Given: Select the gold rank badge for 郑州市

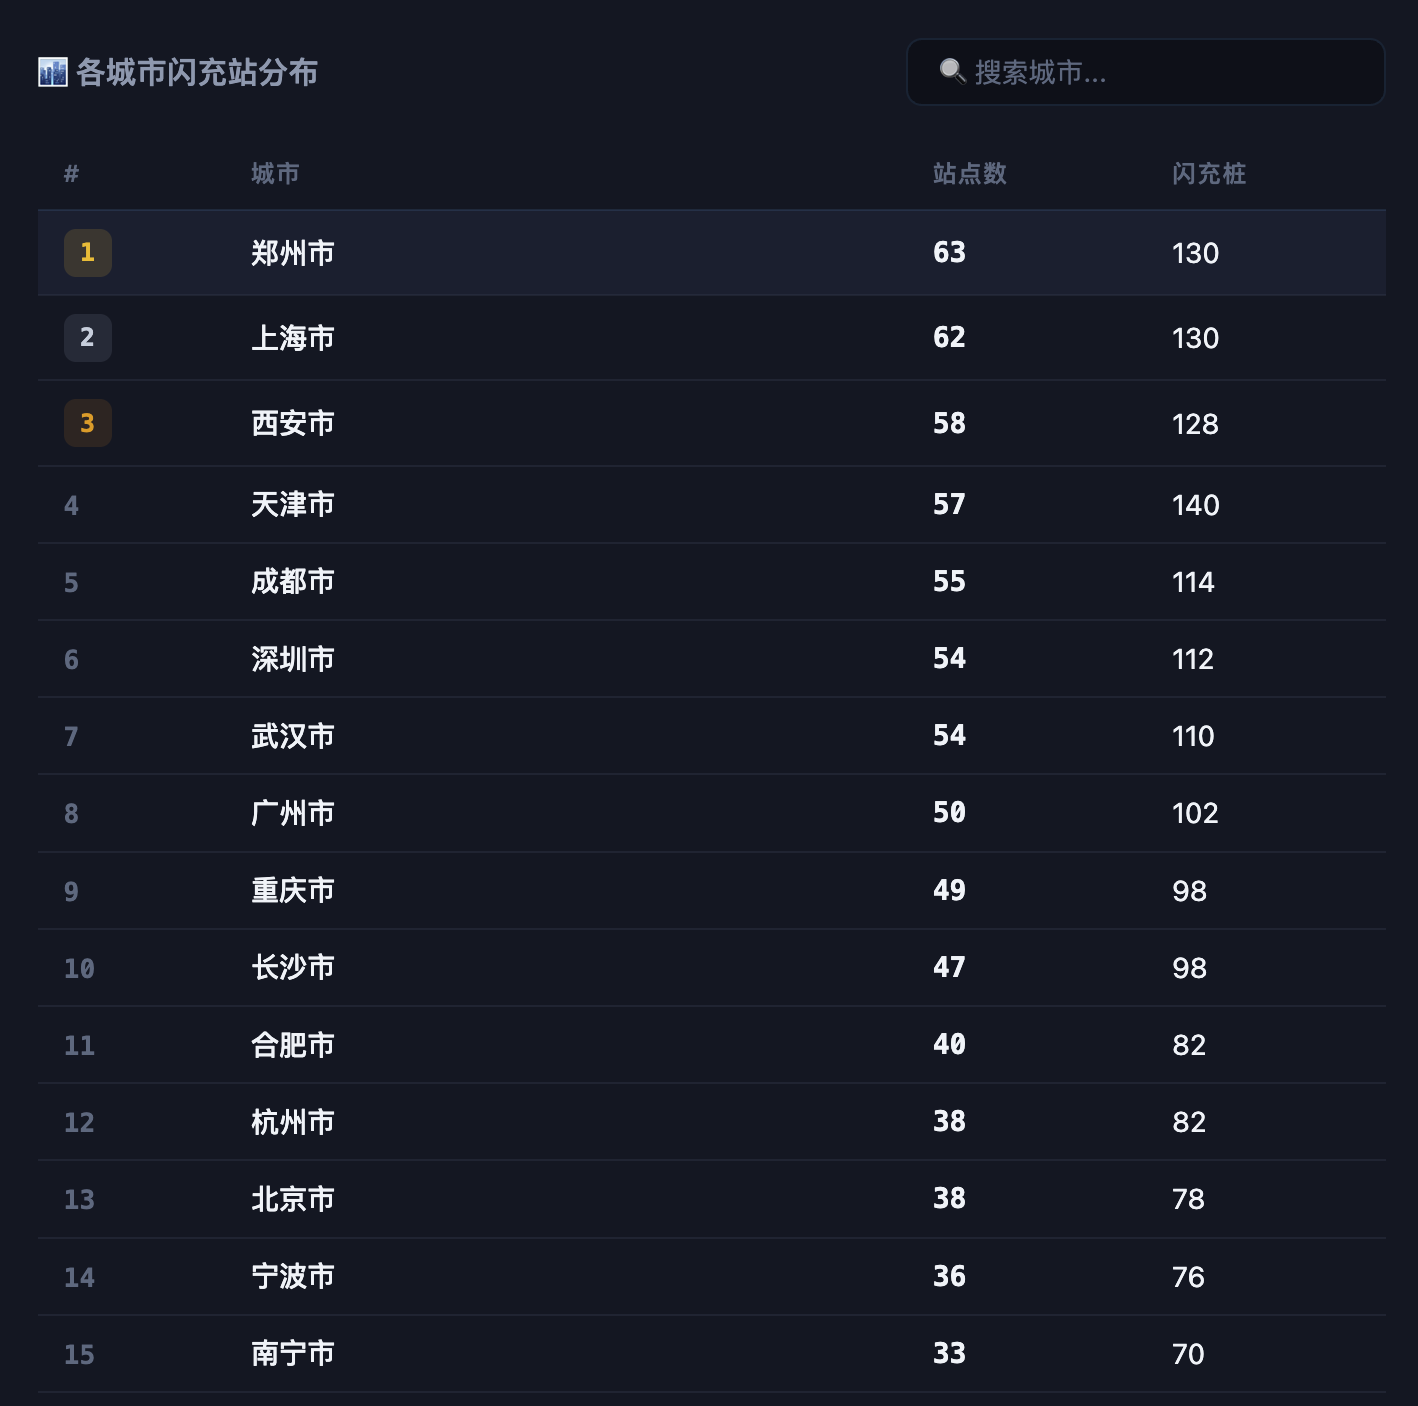Looking at the screenshot, I should (88, 253).
